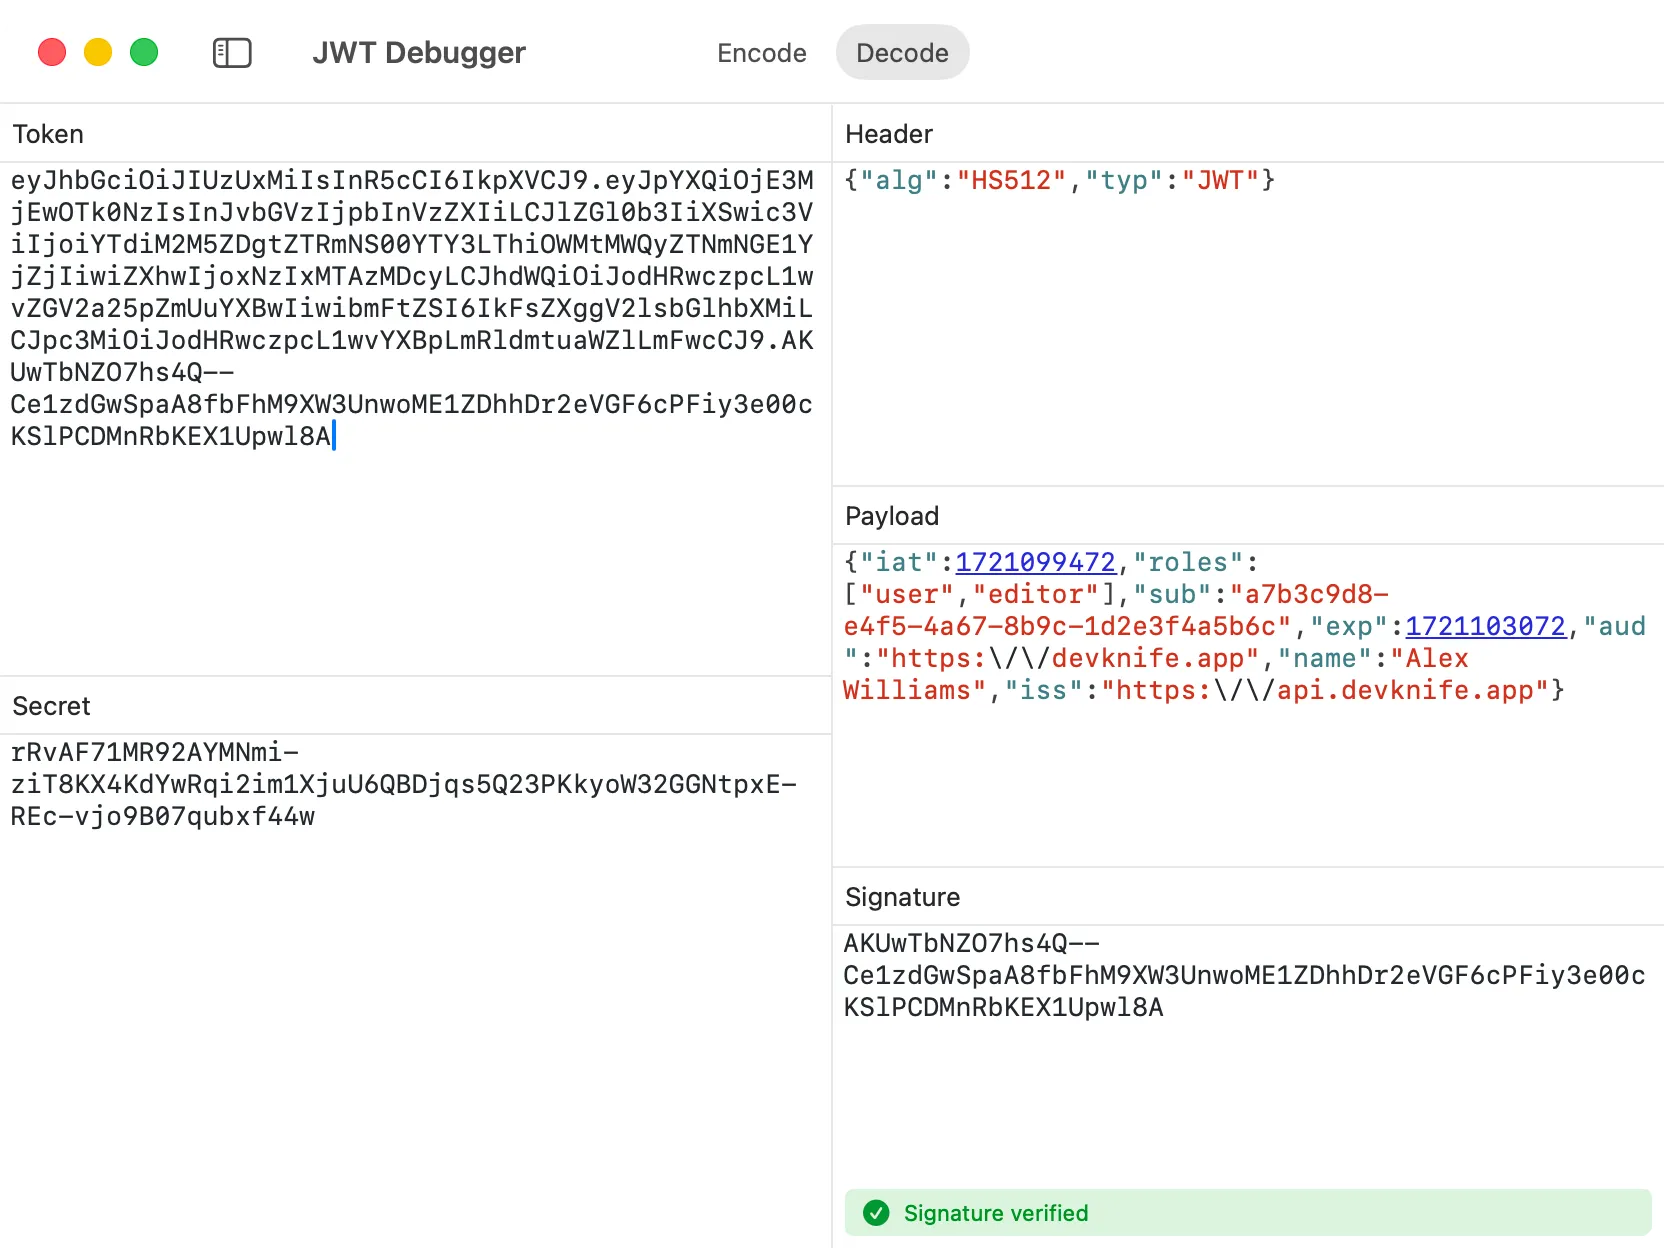Image resolution: width=1664 pixels, height=1248 pixels.
Task: Switch to the Encode tab
Action: (x=761, y=53)
